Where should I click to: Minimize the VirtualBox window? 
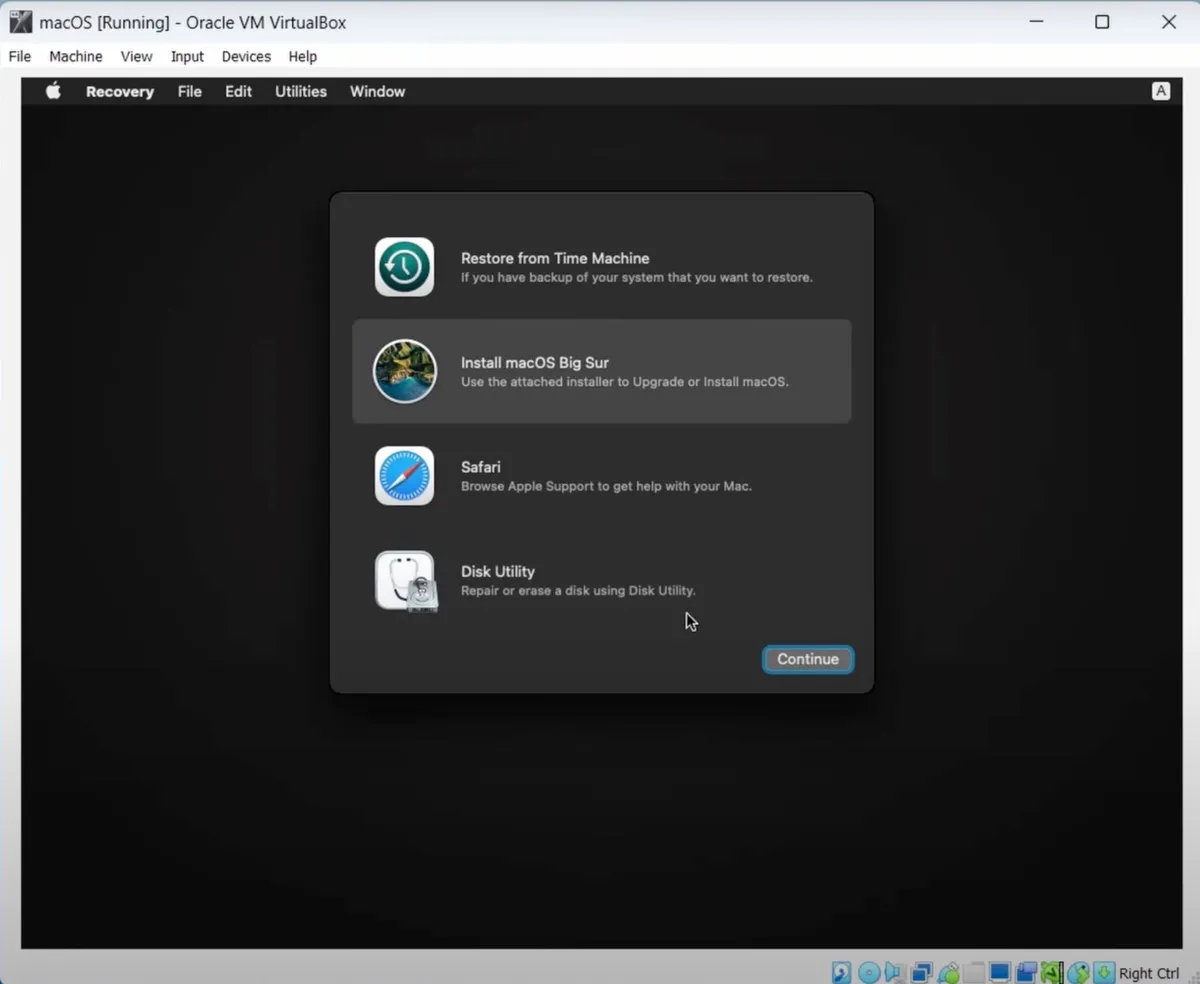(1035, 22)
